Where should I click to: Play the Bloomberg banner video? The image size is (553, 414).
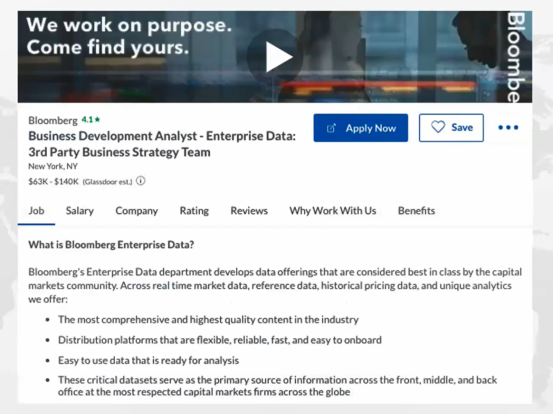point(279,57)
